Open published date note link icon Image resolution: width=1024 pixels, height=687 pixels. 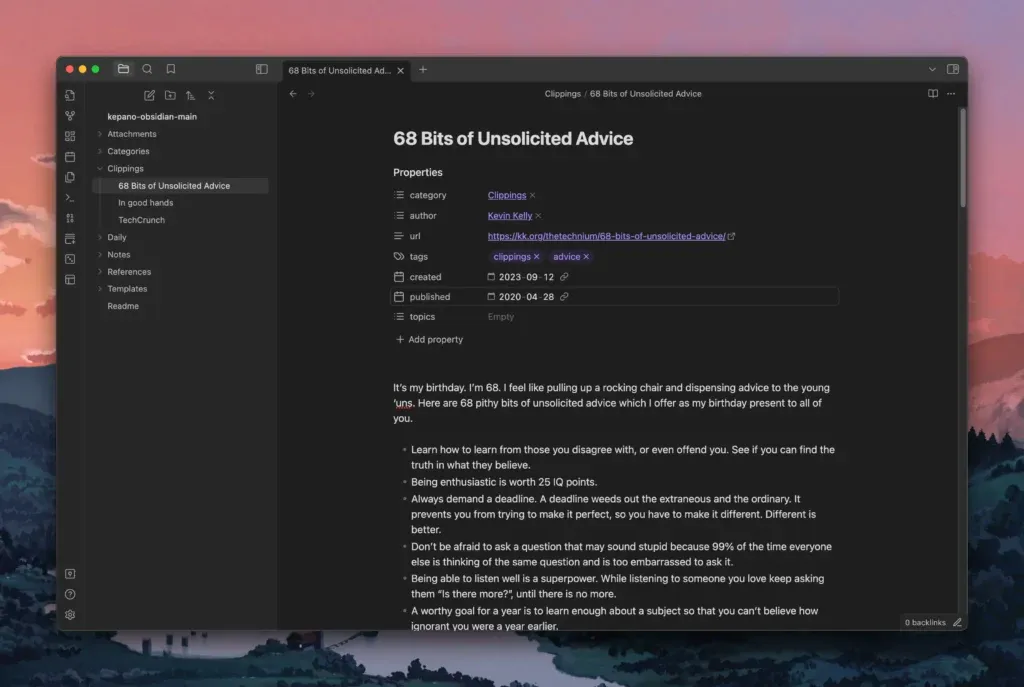point(564,296)
